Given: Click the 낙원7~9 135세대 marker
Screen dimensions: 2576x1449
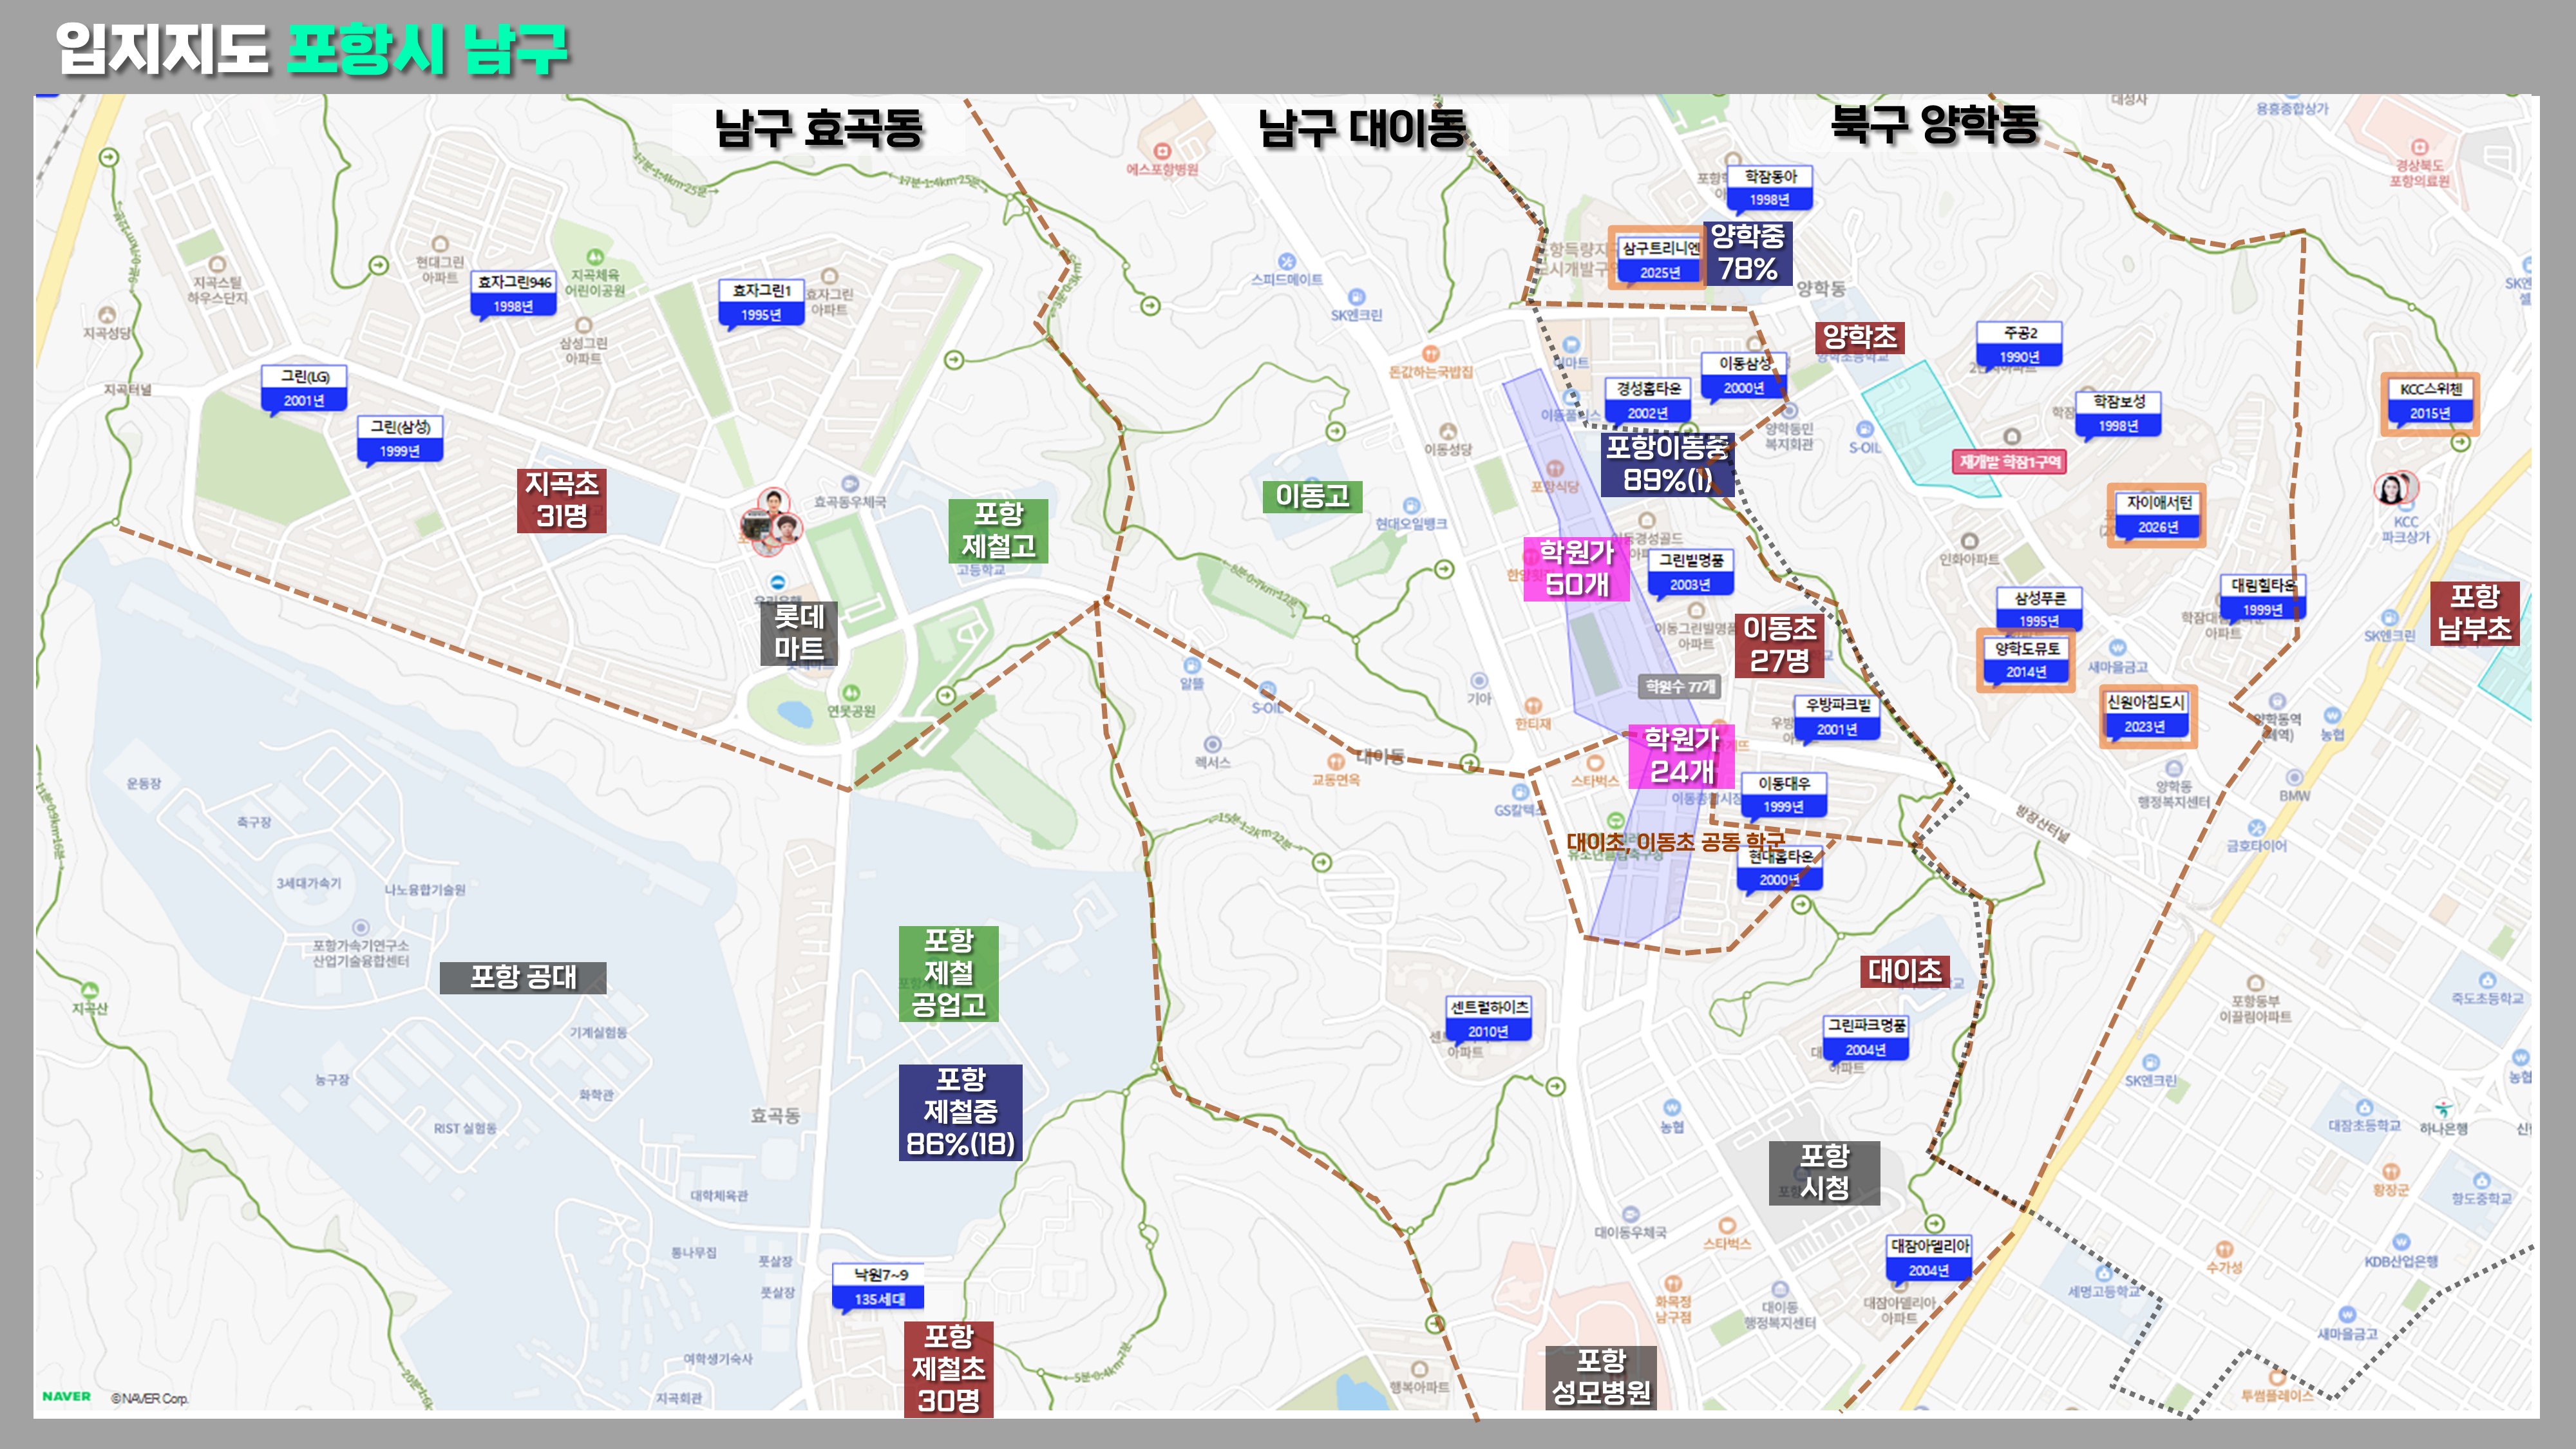Looking at the screenshot, I should (879, 1286).
